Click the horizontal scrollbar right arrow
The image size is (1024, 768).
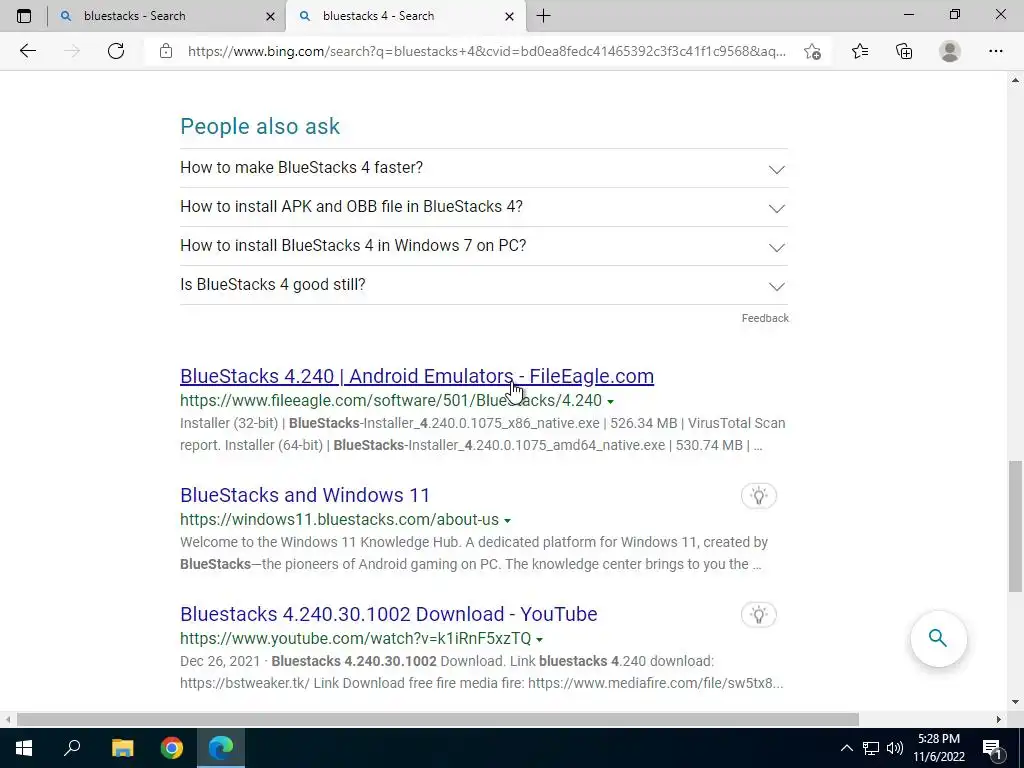pos(999,719)
